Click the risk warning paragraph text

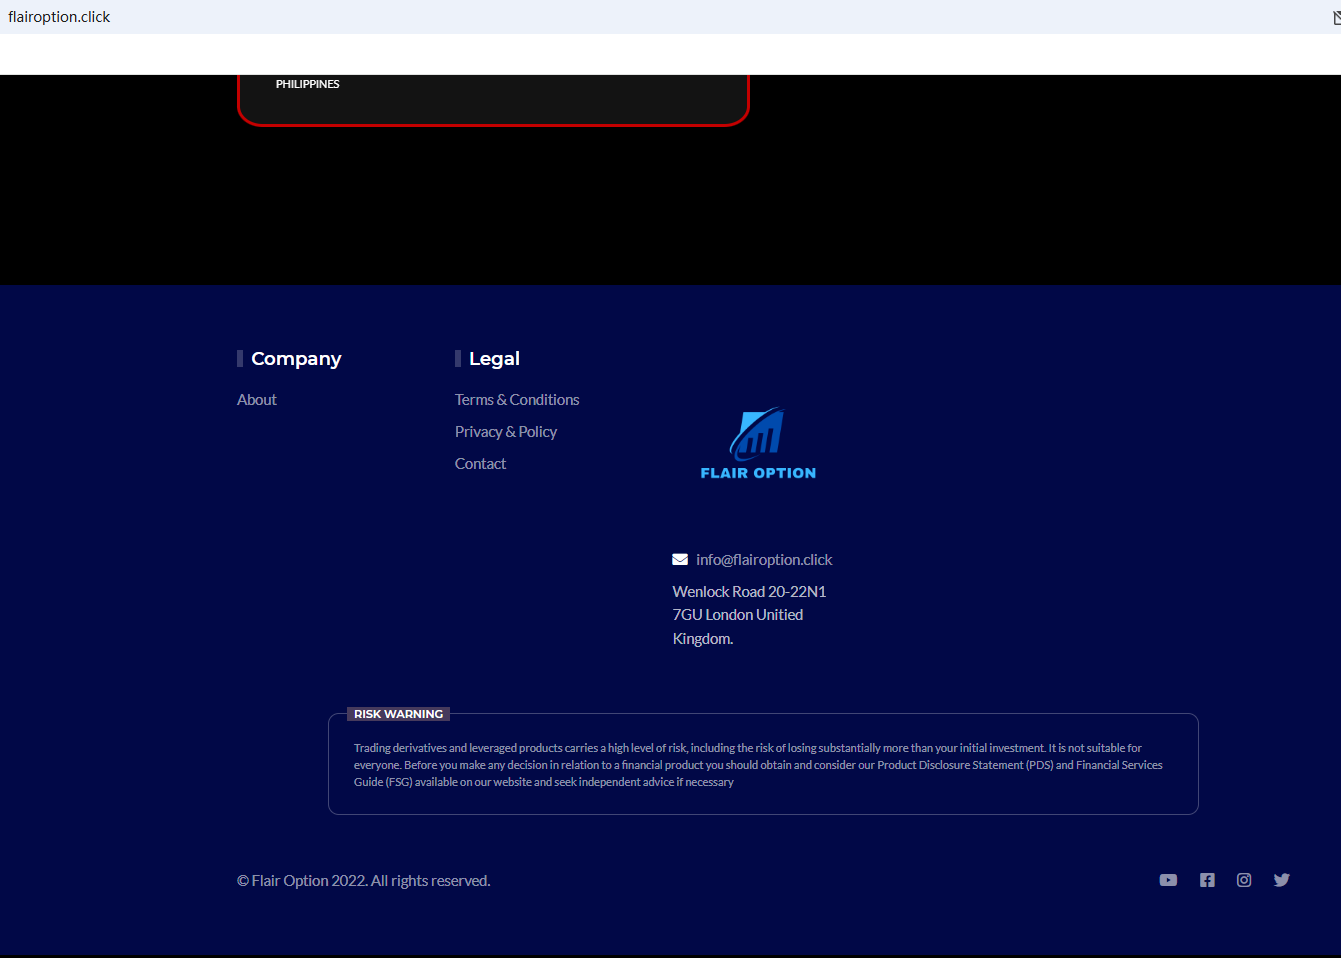[758, 765]
